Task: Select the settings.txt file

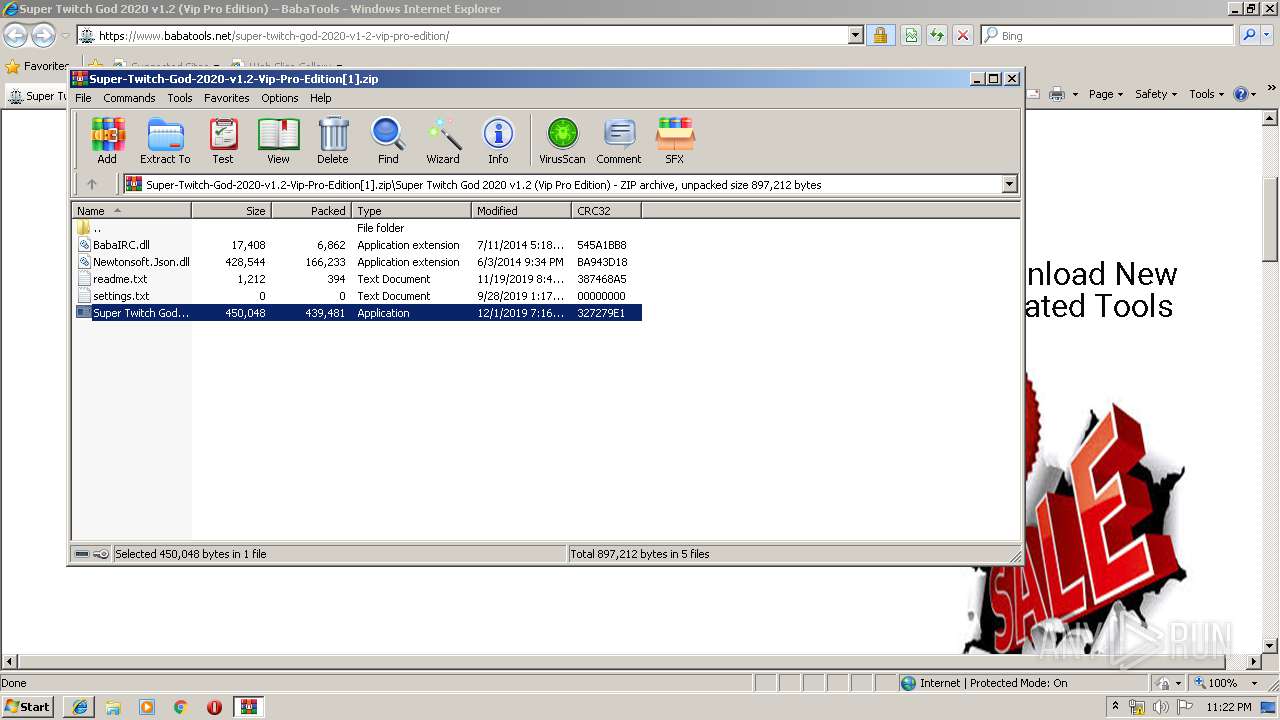Action: pyautogui.click(x=357, y=296)
